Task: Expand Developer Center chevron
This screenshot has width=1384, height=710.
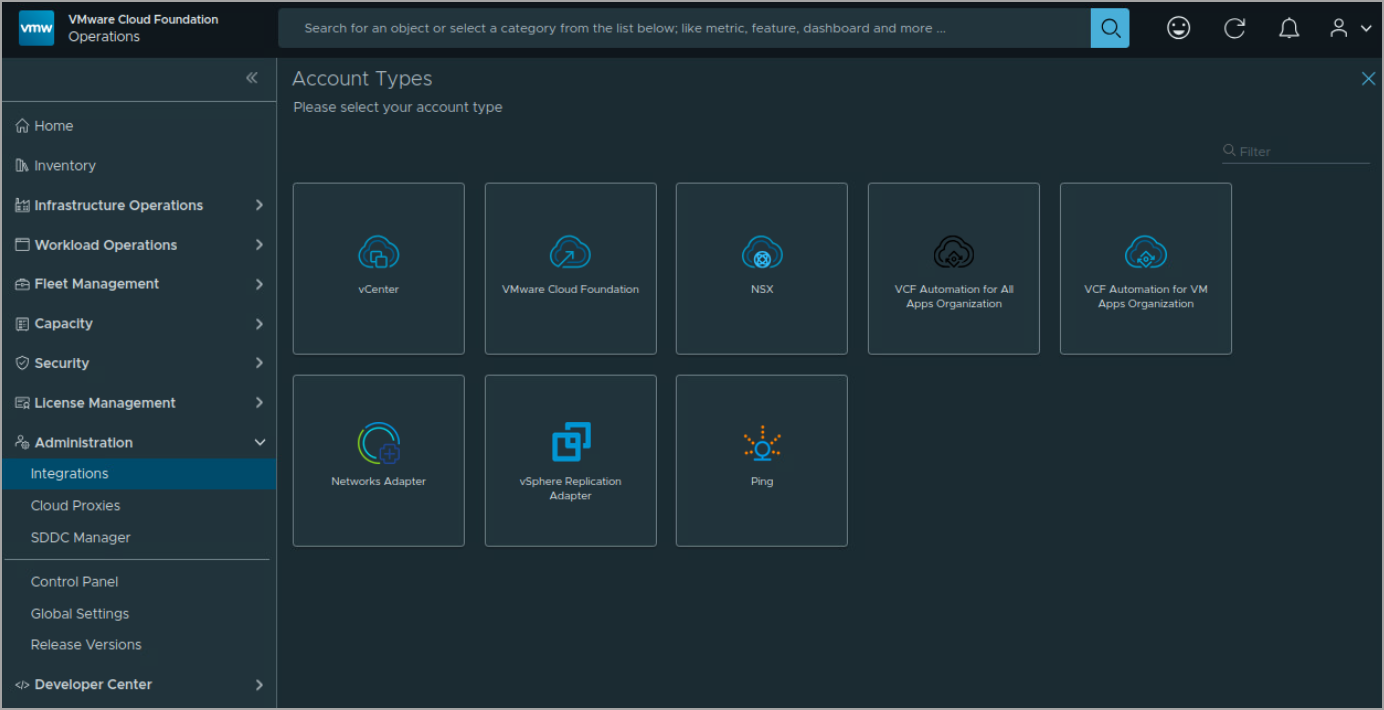Action: click(x=259, y=685)
